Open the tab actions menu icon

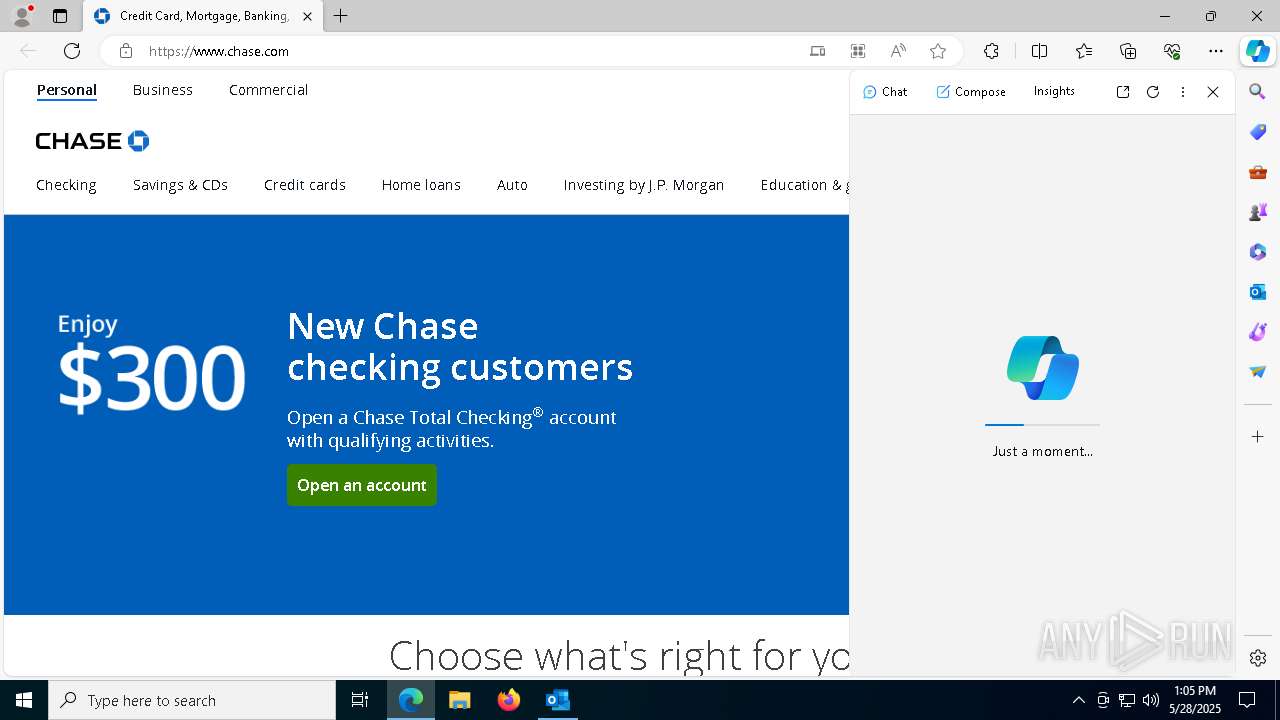[x=60, y=16]
